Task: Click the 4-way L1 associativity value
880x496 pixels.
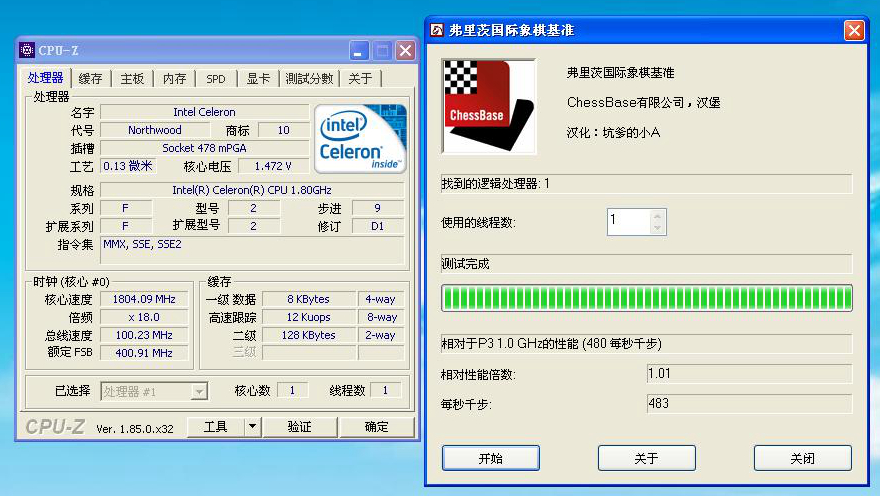Action: coord(381,299)
